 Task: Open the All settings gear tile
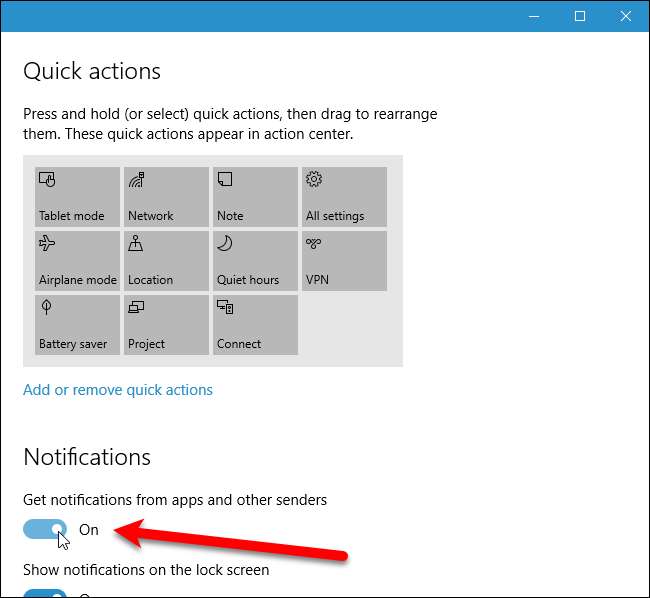tap(344, 196)
